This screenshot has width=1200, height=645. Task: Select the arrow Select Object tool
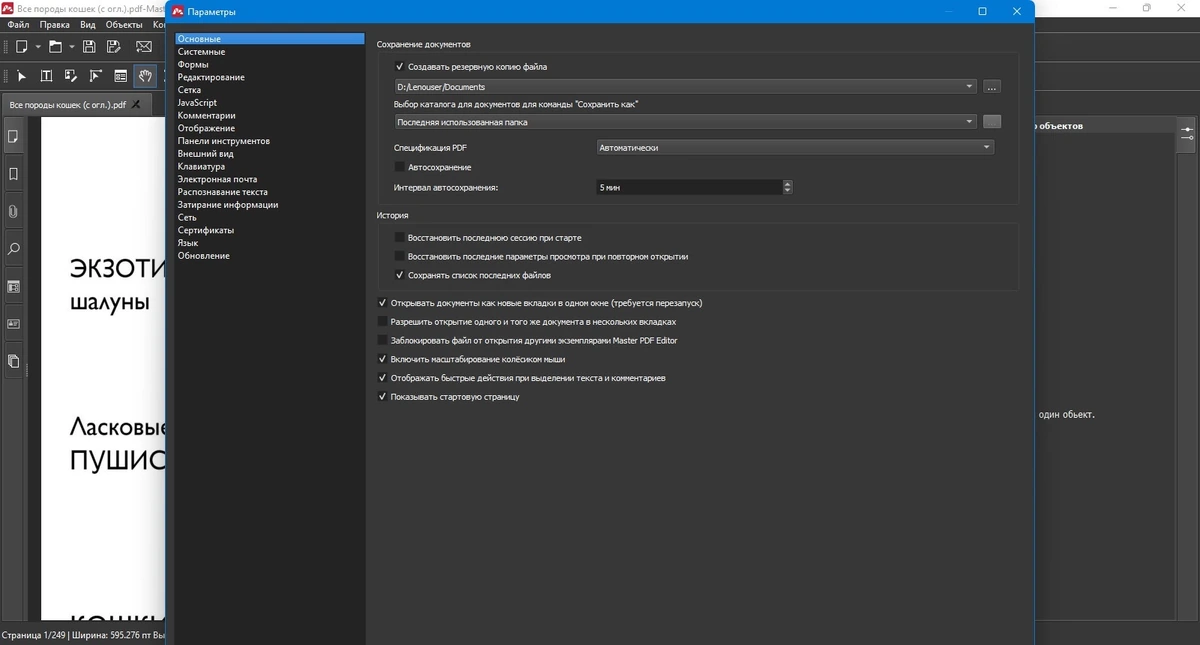tap(22, 75)
